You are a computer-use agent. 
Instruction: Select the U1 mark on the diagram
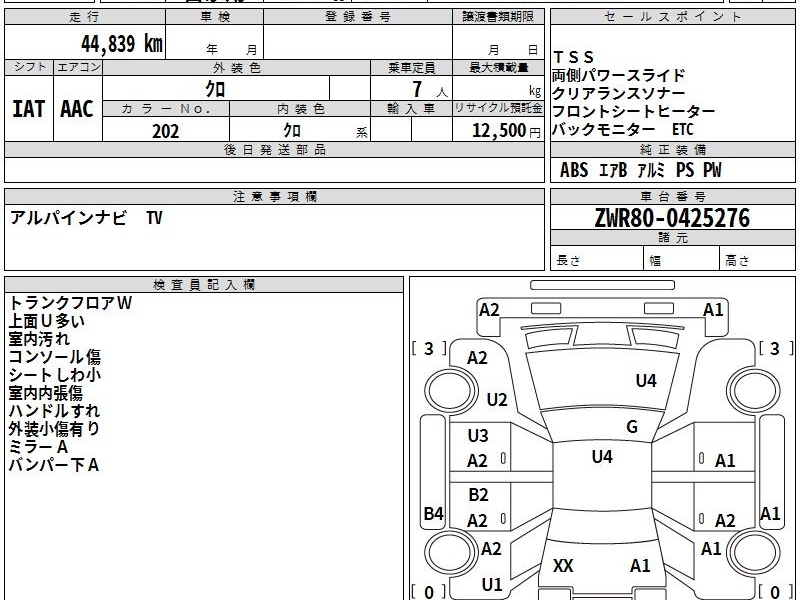pyautogui.click(x=491, y=585)
